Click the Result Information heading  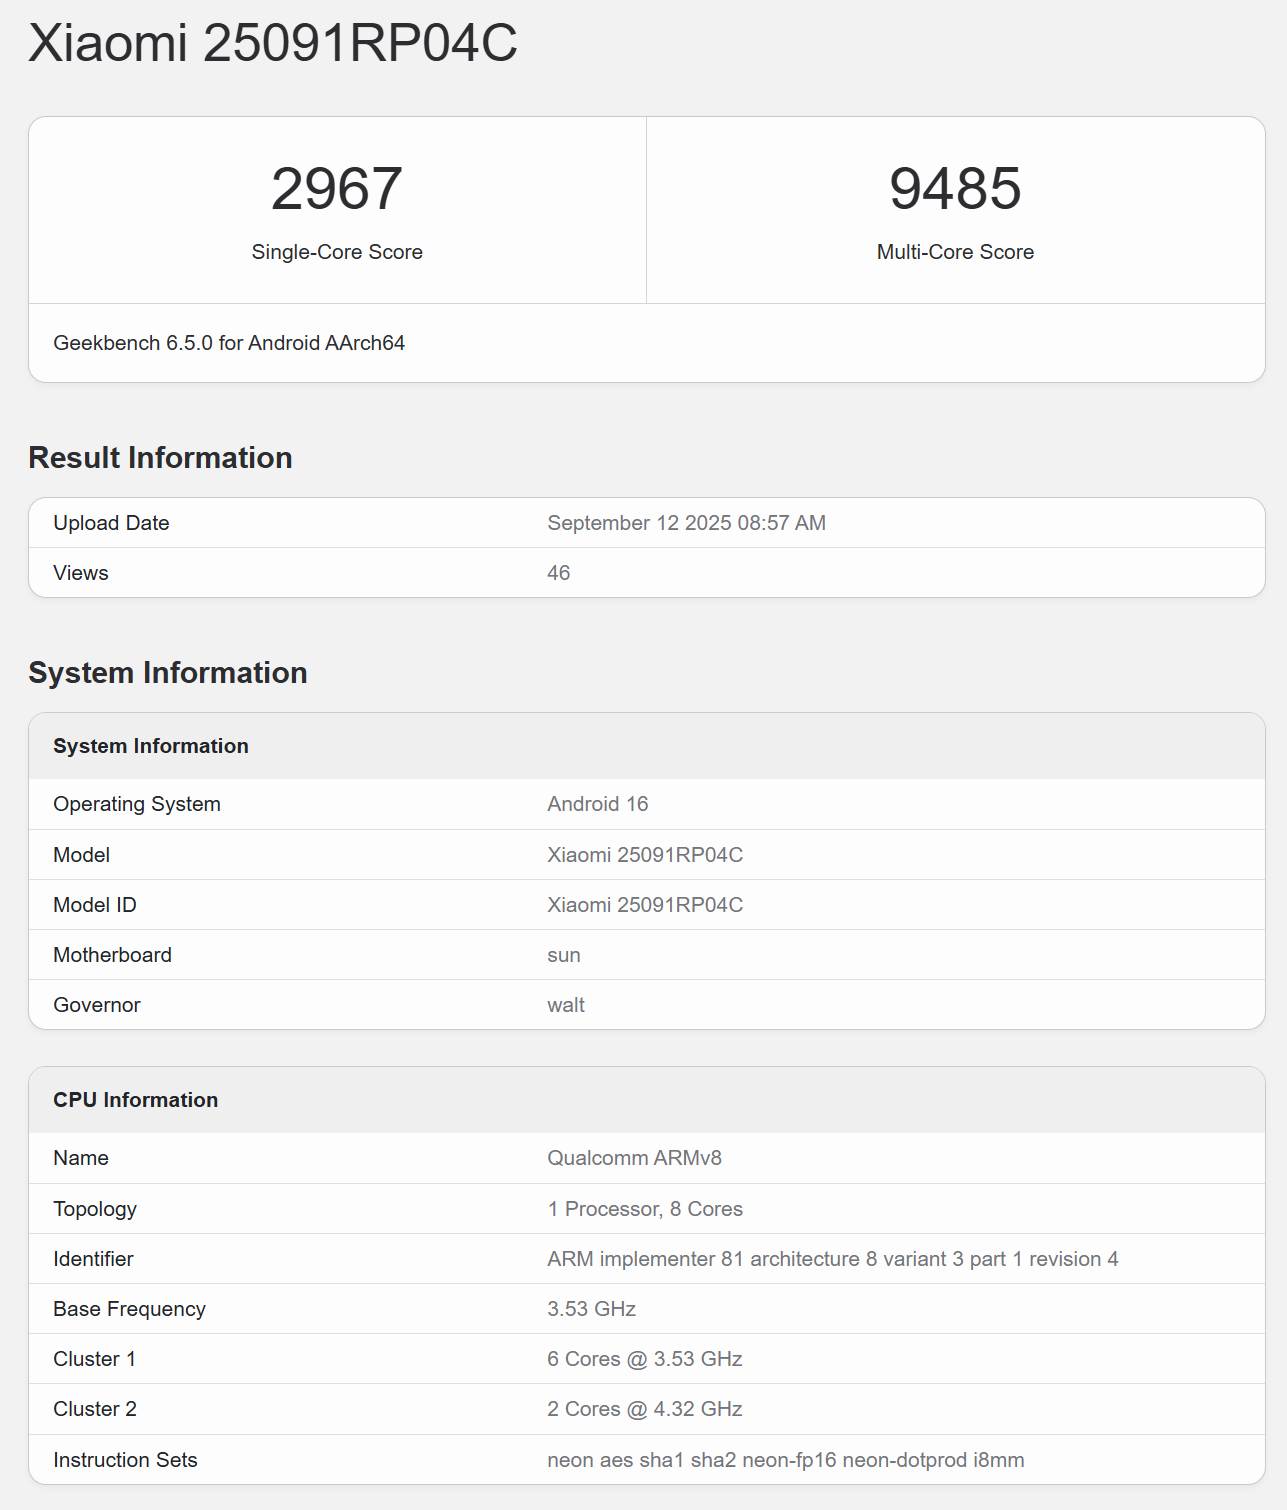(x=160, y=458)
